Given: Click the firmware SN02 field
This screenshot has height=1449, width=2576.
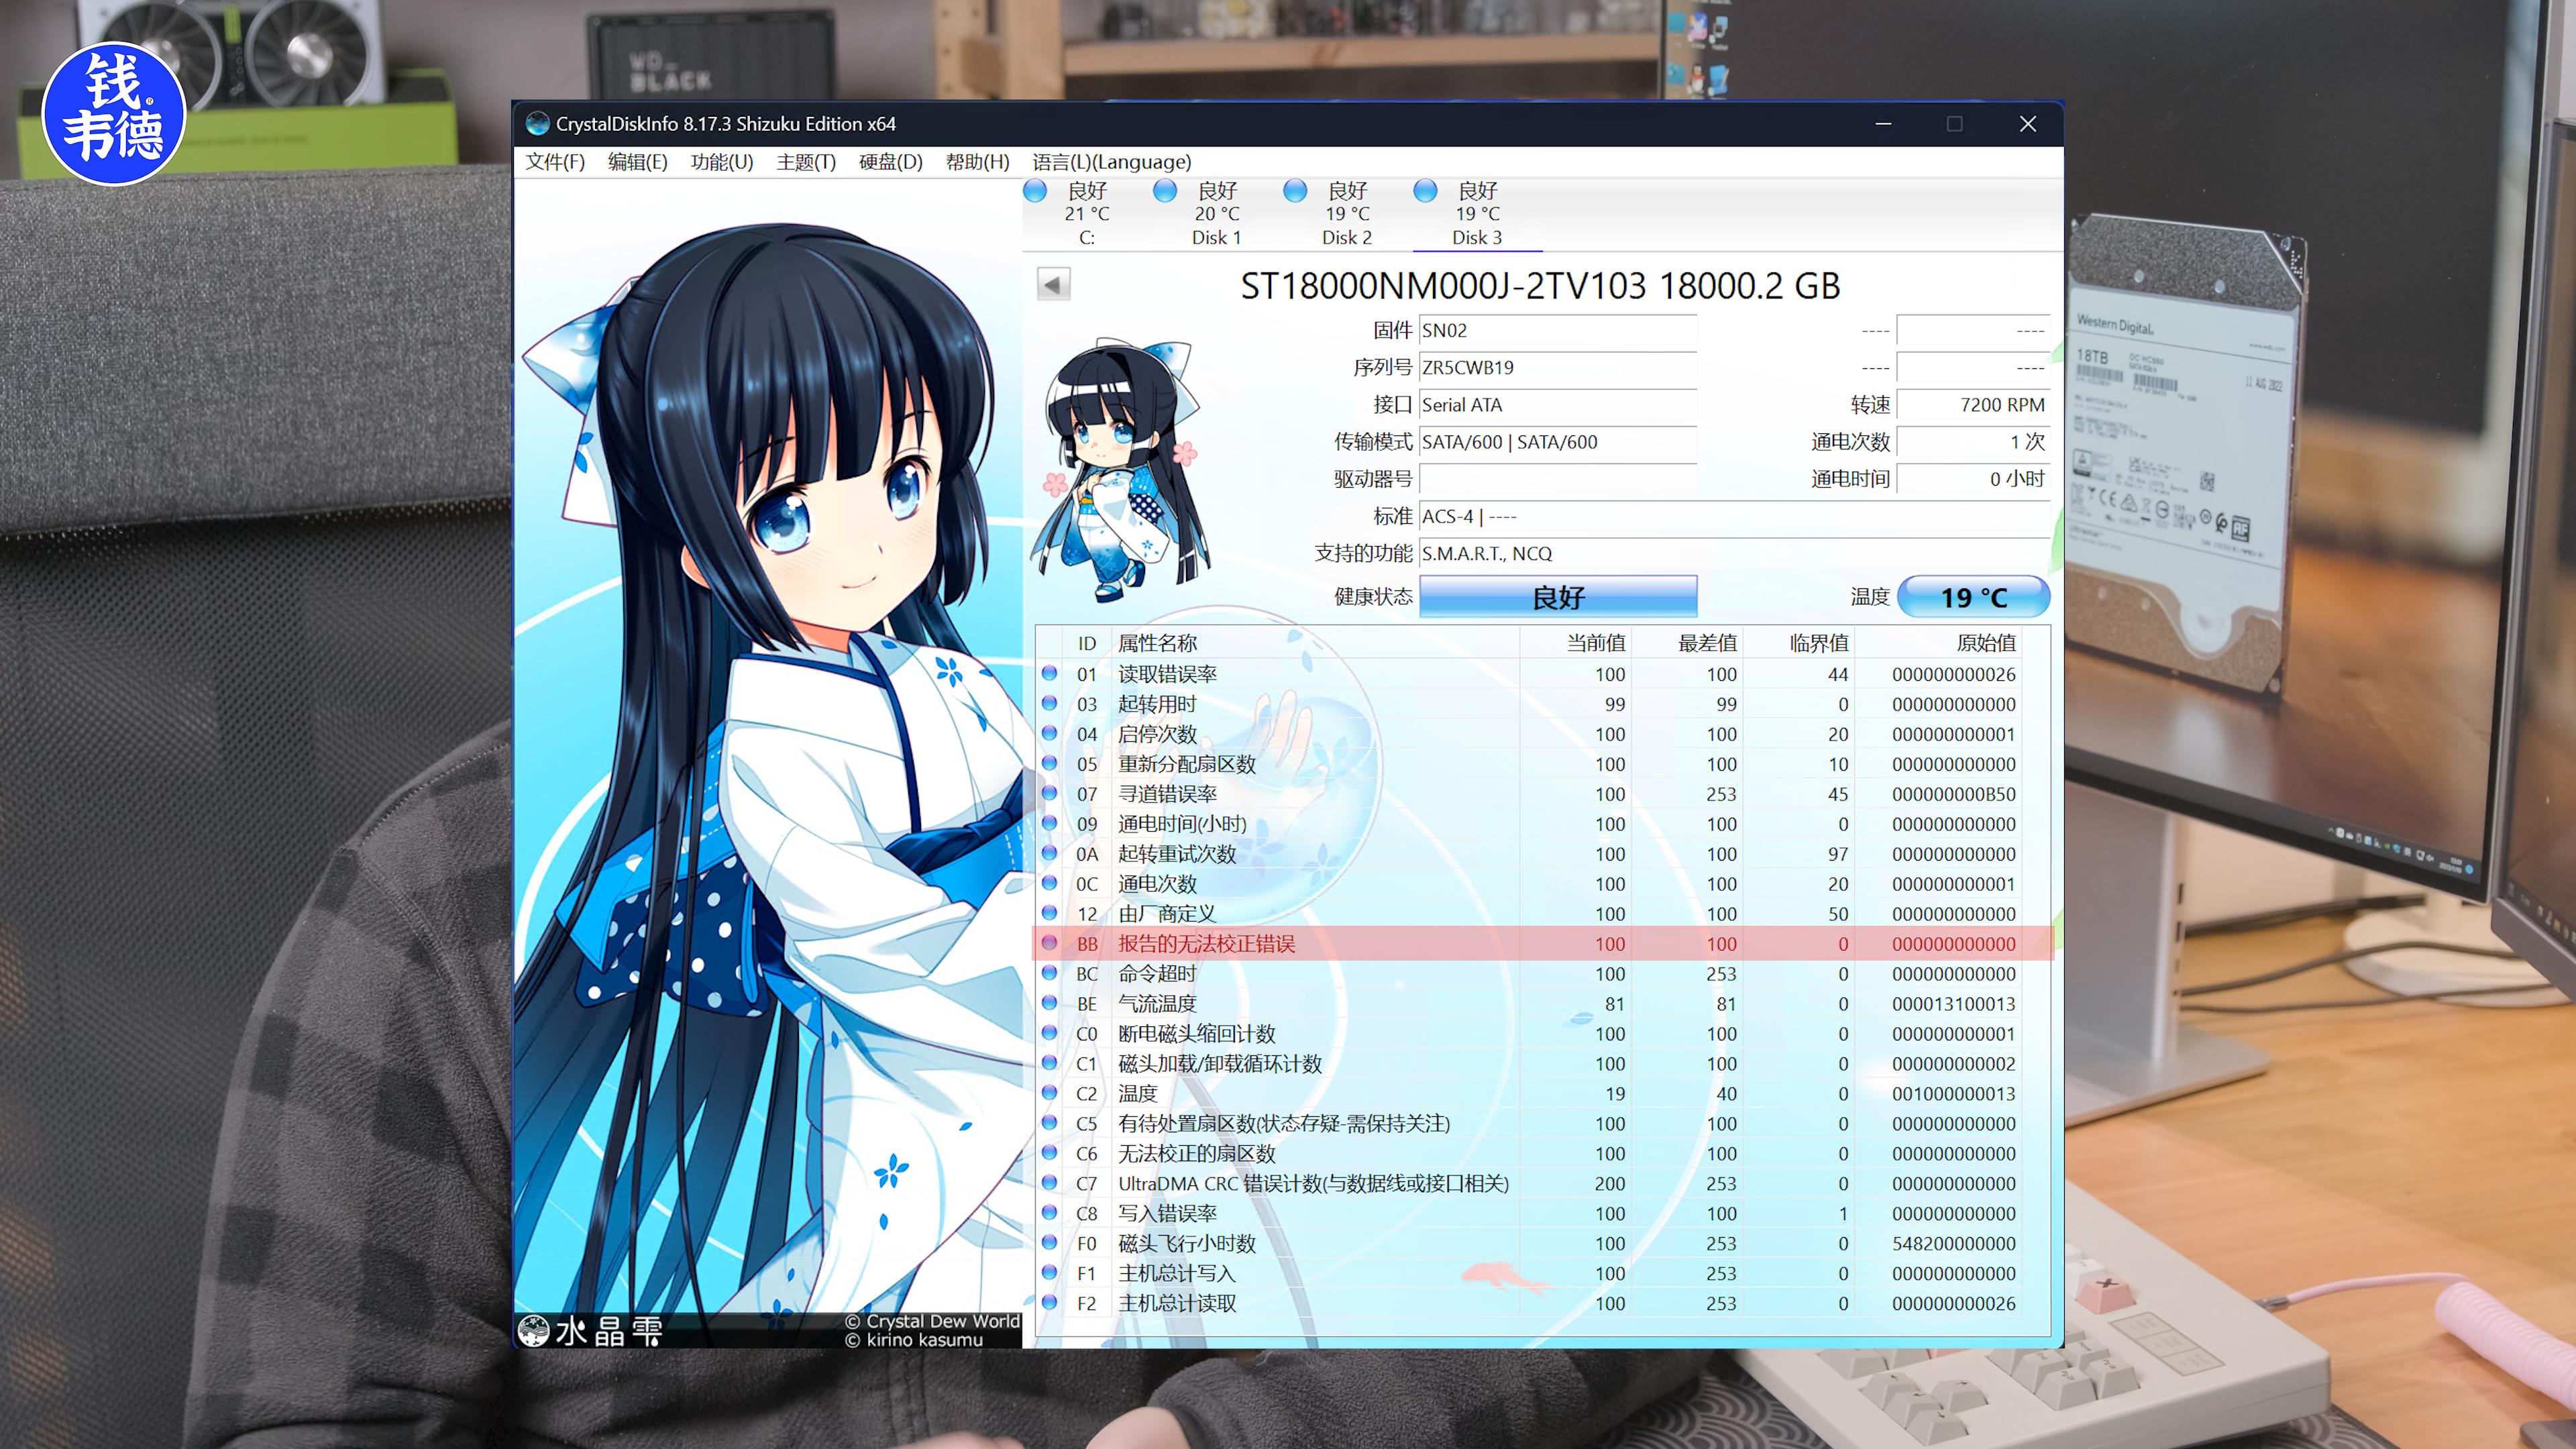Looking at the screenshot, I should tap(1556, 331).
